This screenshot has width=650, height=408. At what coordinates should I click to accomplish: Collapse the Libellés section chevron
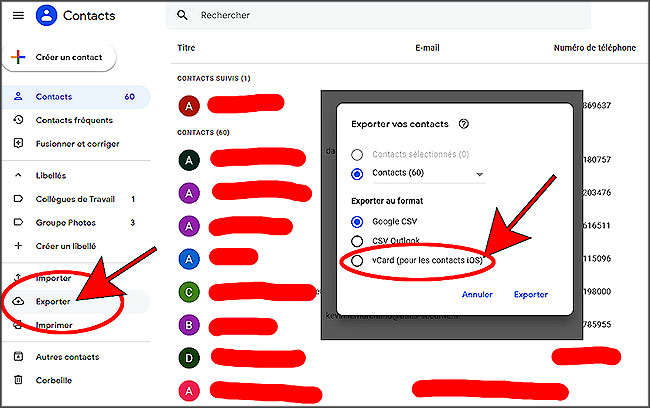click(x=18, y=175)
